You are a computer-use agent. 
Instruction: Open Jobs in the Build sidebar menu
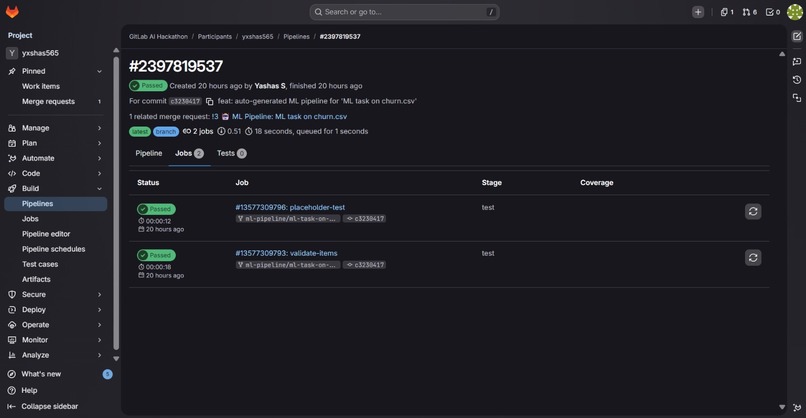(56, 219)
